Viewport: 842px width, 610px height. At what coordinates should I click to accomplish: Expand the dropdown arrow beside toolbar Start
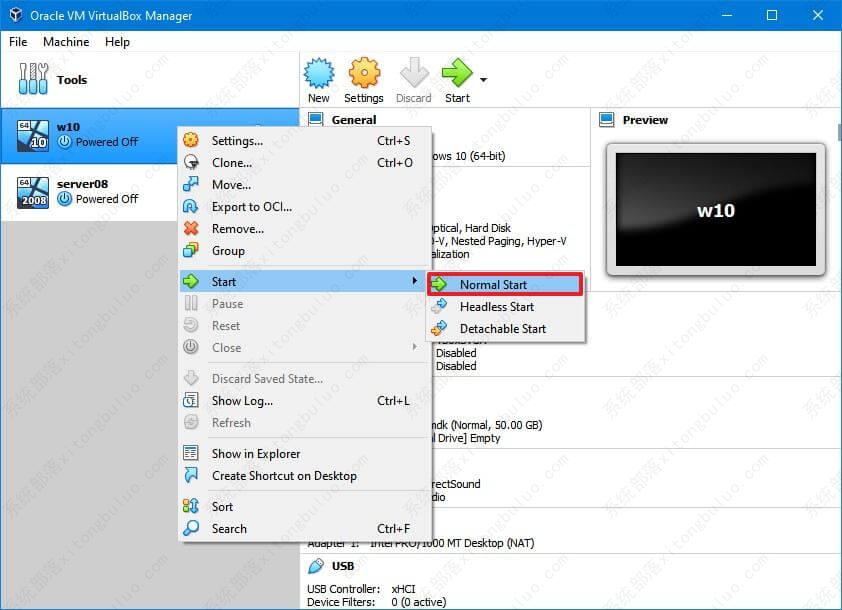pyautogui.click(x=484, y=80)
